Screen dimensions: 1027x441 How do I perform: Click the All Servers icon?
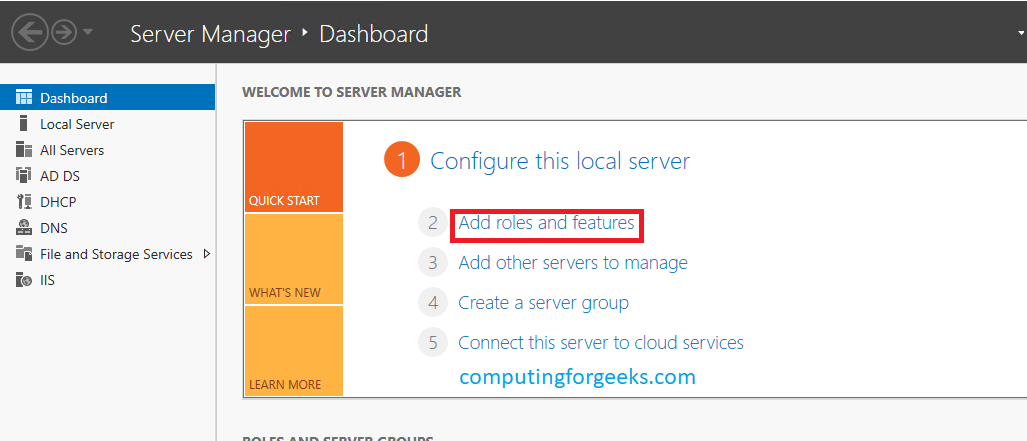point(24,150)
